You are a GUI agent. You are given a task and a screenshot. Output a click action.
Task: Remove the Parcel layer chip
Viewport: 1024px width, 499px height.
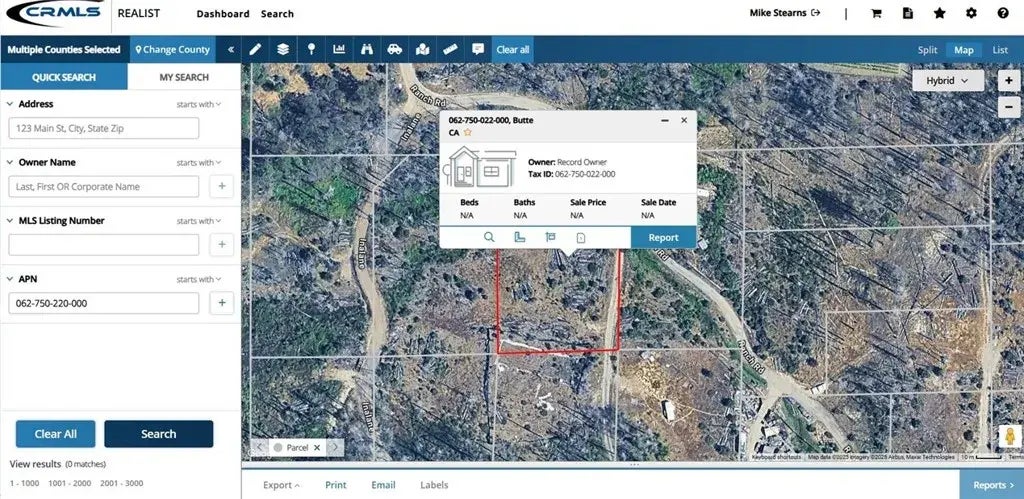click(x=317, y=448)
